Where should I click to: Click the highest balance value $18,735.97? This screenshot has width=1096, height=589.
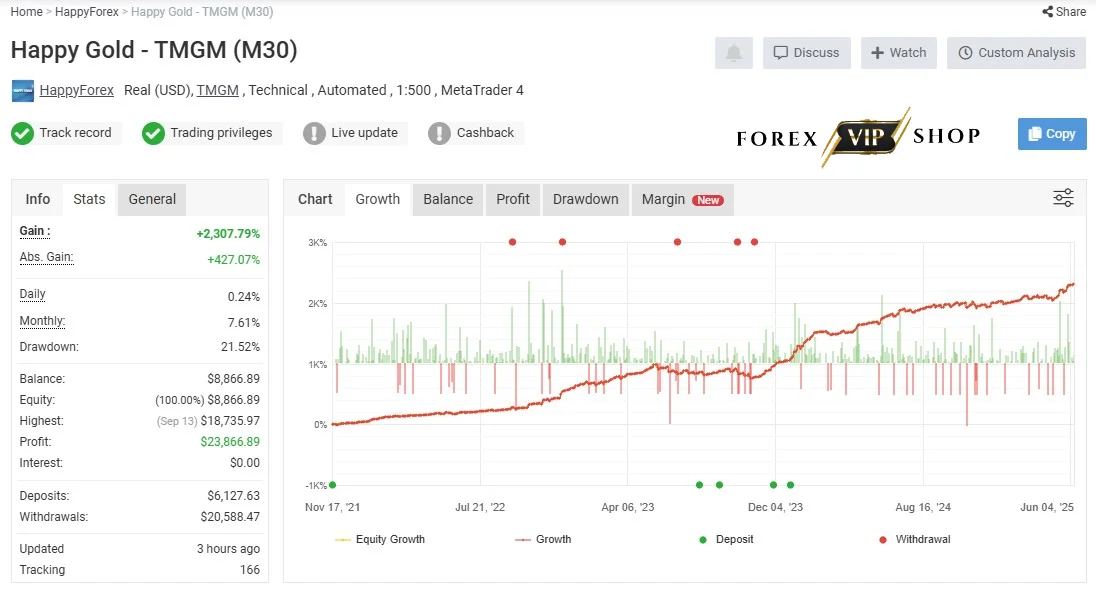tap(230, 421)
